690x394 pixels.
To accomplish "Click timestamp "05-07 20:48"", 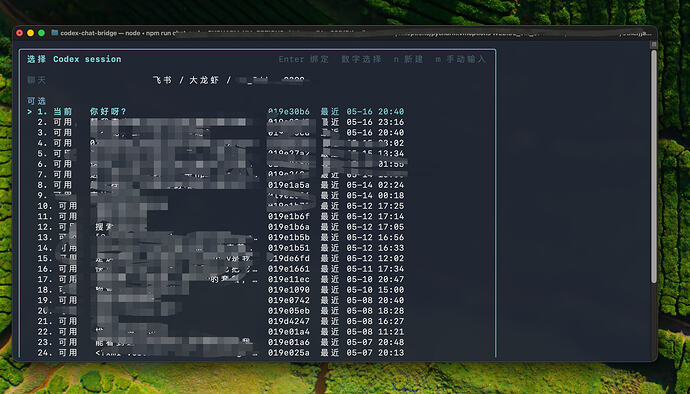I will point(375,342).
